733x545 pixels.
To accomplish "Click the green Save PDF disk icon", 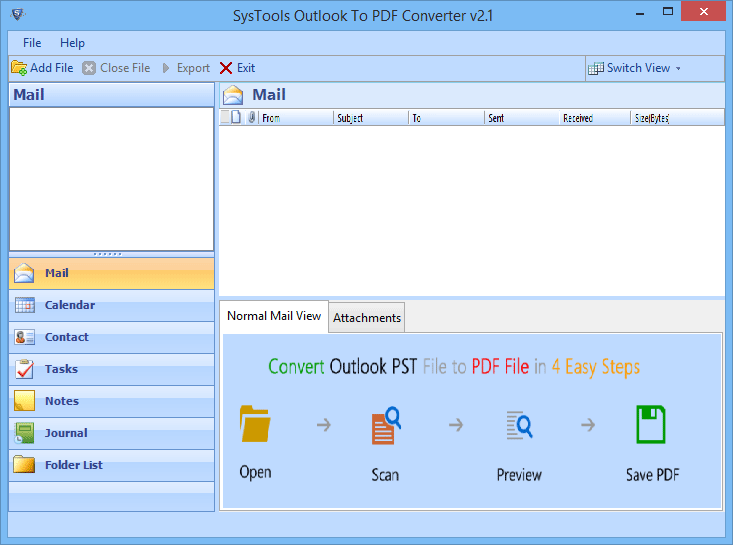I will [651, 424].
